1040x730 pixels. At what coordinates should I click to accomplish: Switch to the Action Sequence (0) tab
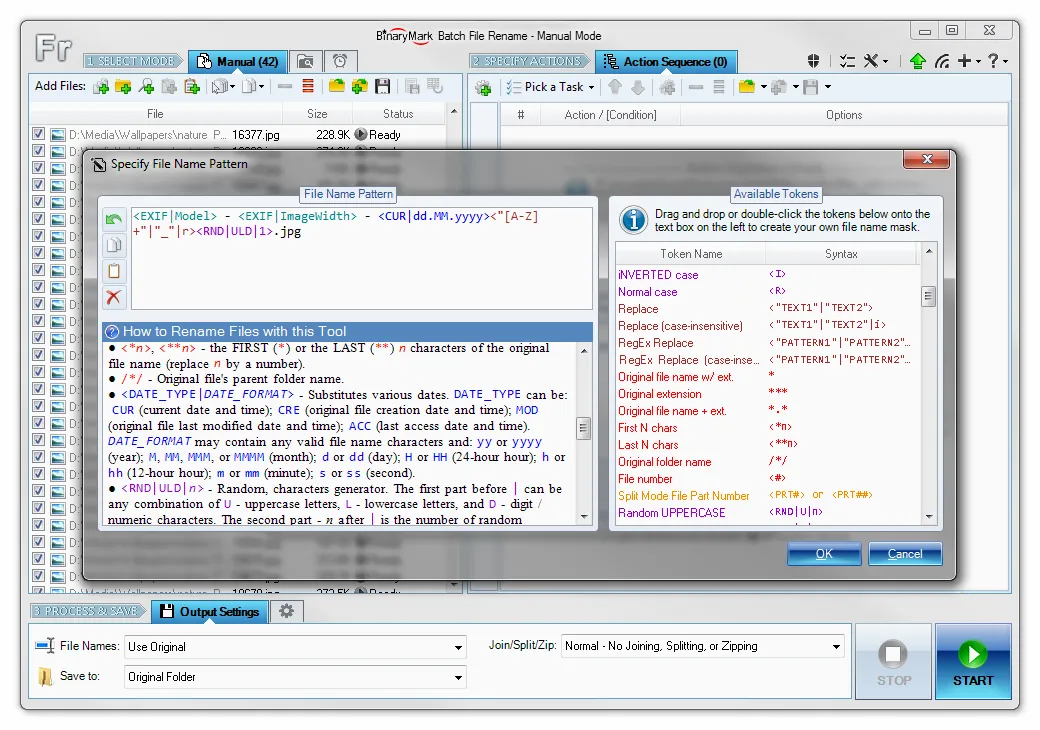coord(666,62)
